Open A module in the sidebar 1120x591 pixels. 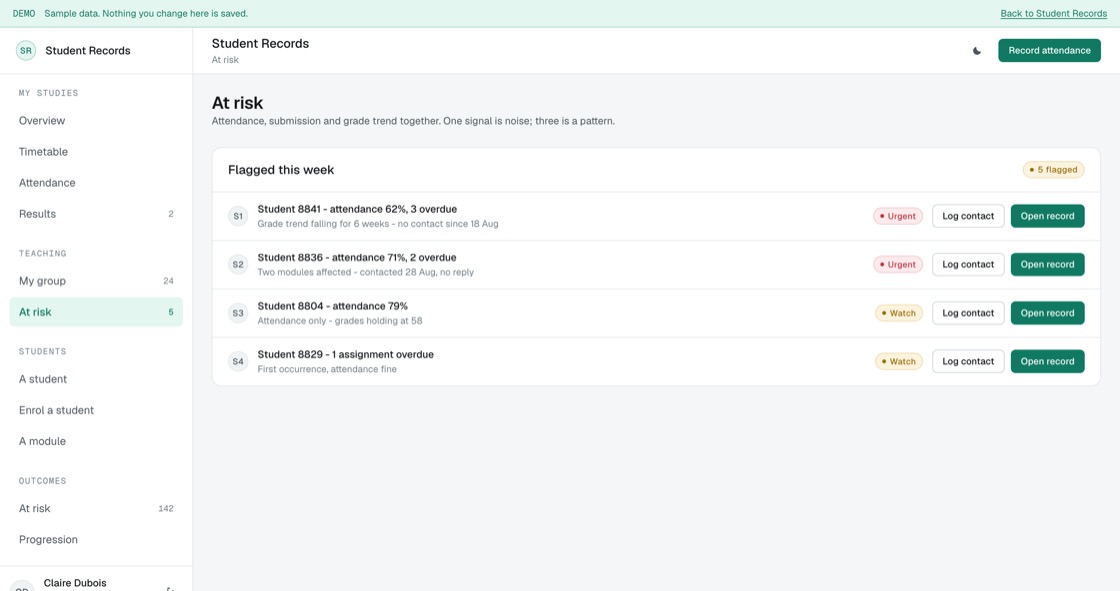[x=96, y=441]
